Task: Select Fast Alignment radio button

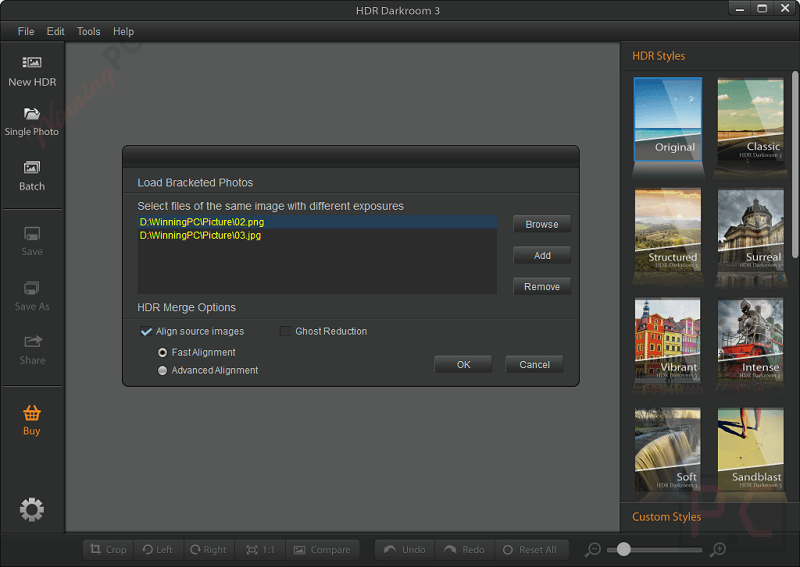Action: [162, 353]
